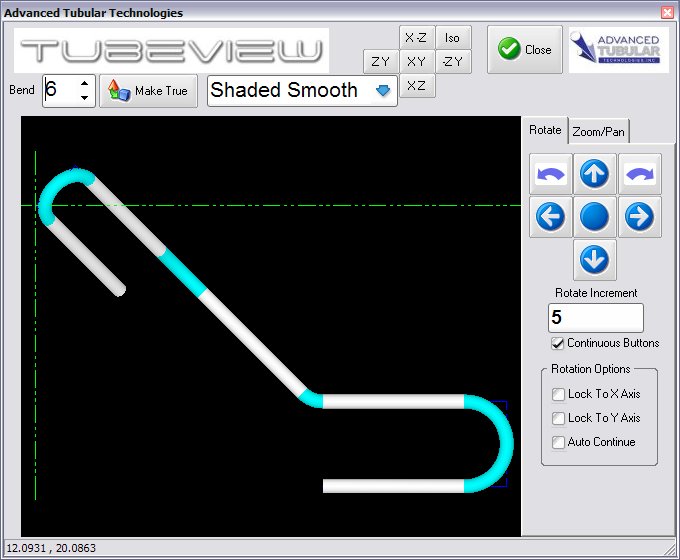
Task: Enable Lock To X Axis option
Action: [559, 394]
